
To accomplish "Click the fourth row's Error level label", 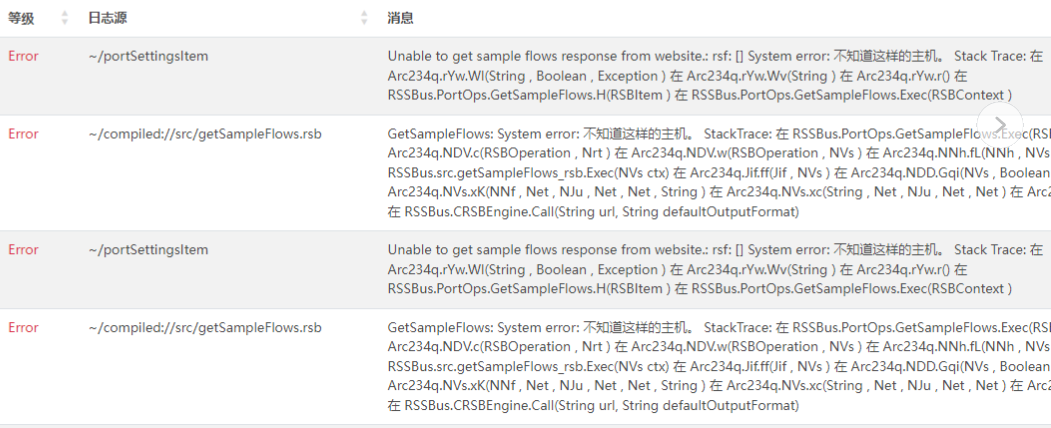I will (23, 328).
